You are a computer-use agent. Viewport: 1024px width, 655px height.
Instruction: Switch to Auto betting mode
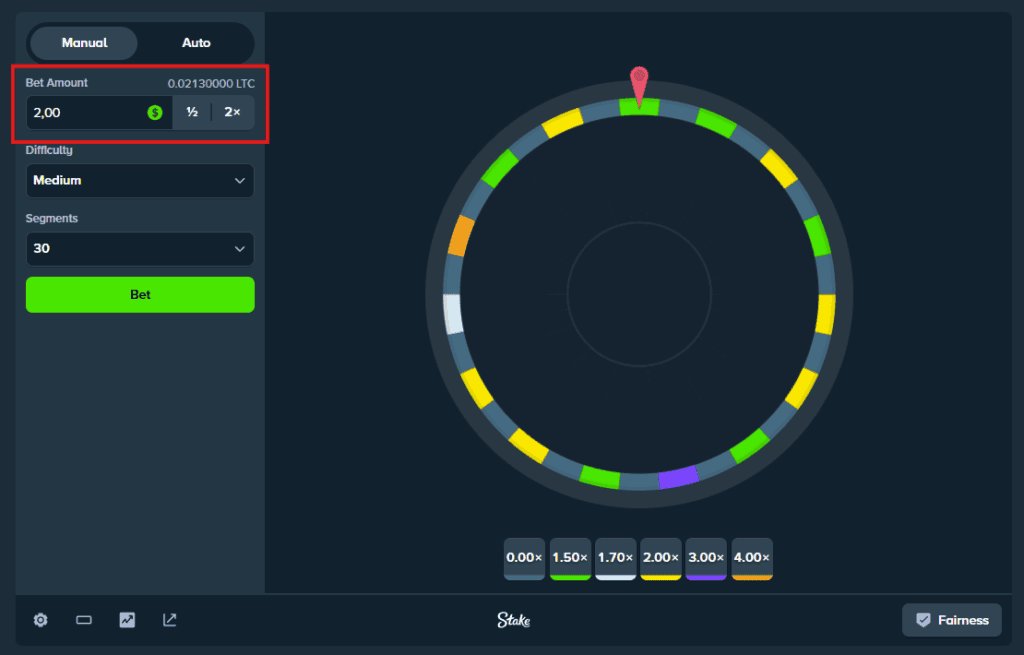tap(196, 42)
